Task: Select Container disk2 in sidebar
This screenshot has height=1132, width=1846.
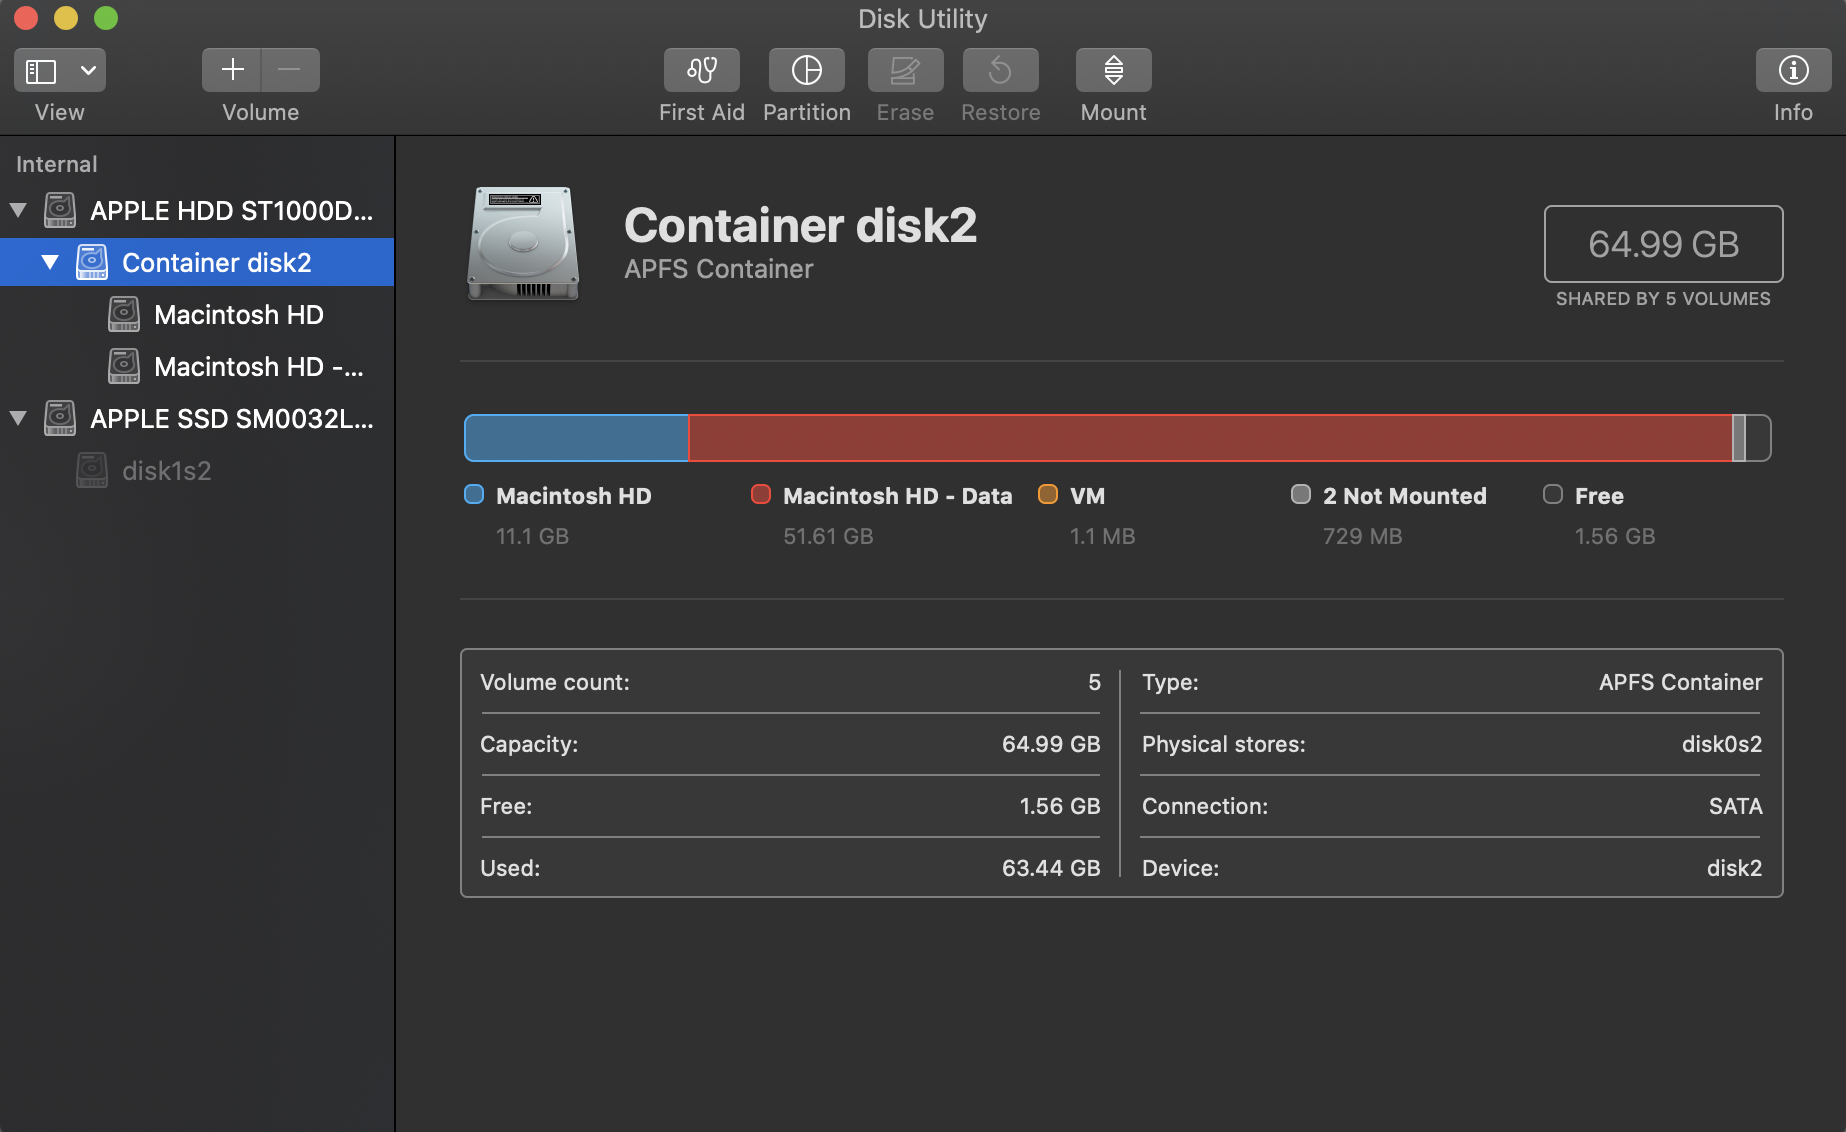Action: point(197,262)
